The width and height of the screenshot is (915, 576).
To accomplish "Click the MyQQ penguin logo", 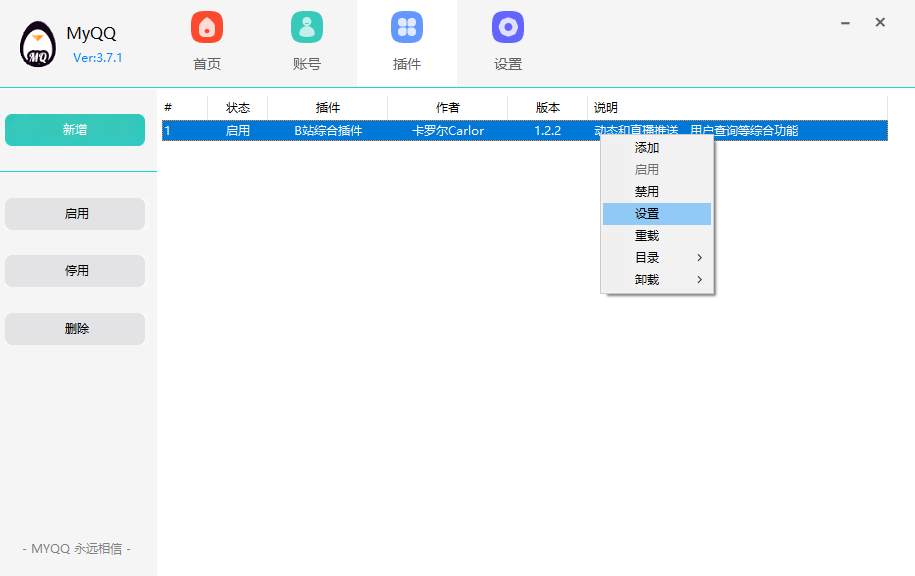I will (38, 44).
